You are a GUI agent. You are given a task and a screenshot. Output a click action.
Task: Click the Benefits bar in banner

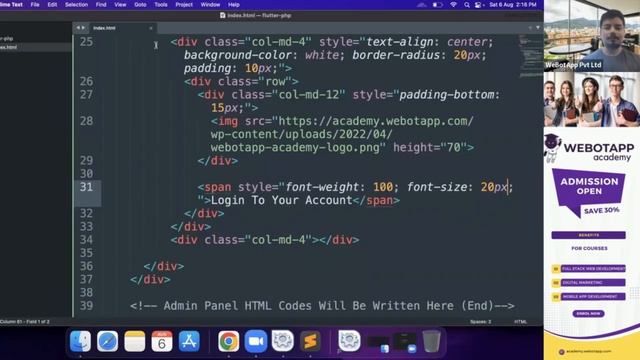coord(589,235)
